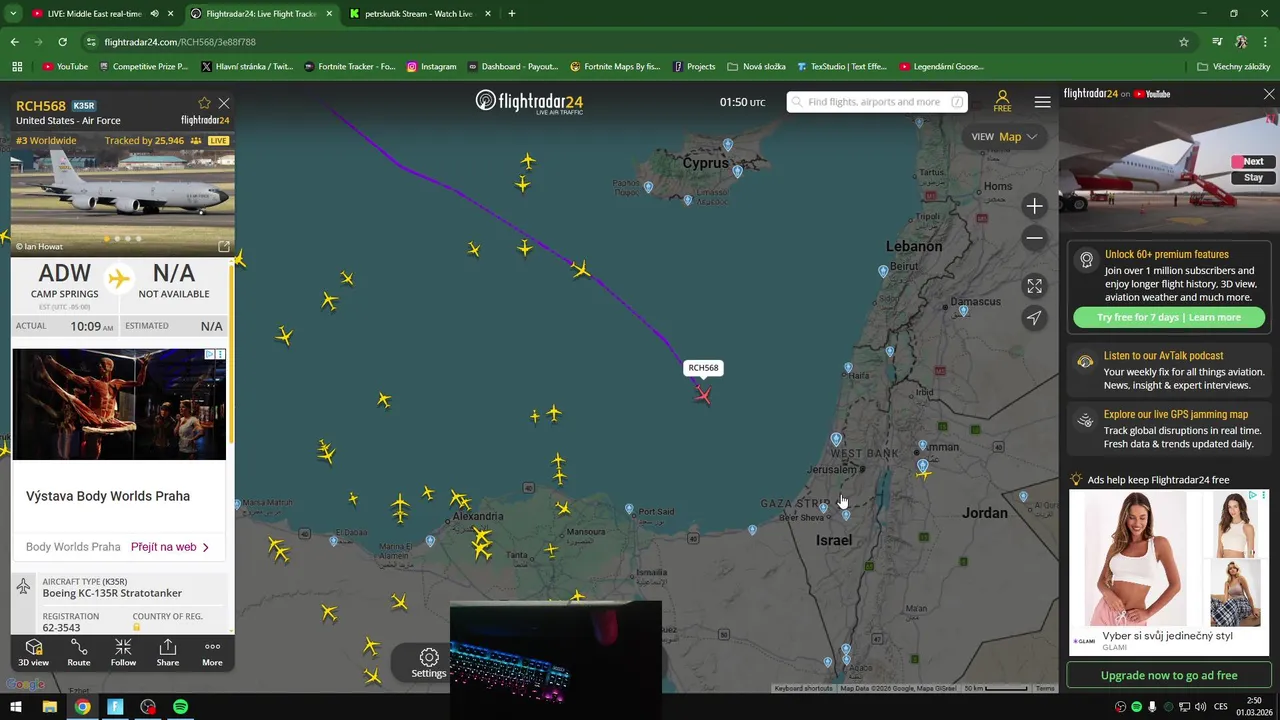The height and width of the screenshot is (720, 1280).
Task: Follow the selected aircraft
Action: coord(123,653)
